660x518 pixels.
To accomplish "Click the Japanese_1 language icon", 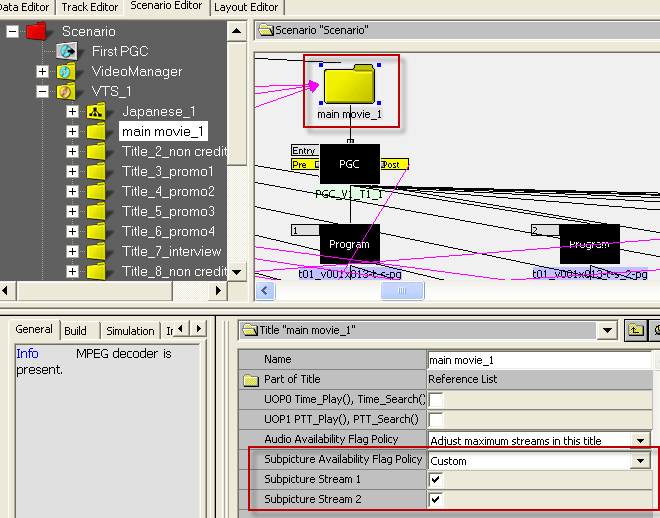I will pyautogui.click(x=96, y=111).
